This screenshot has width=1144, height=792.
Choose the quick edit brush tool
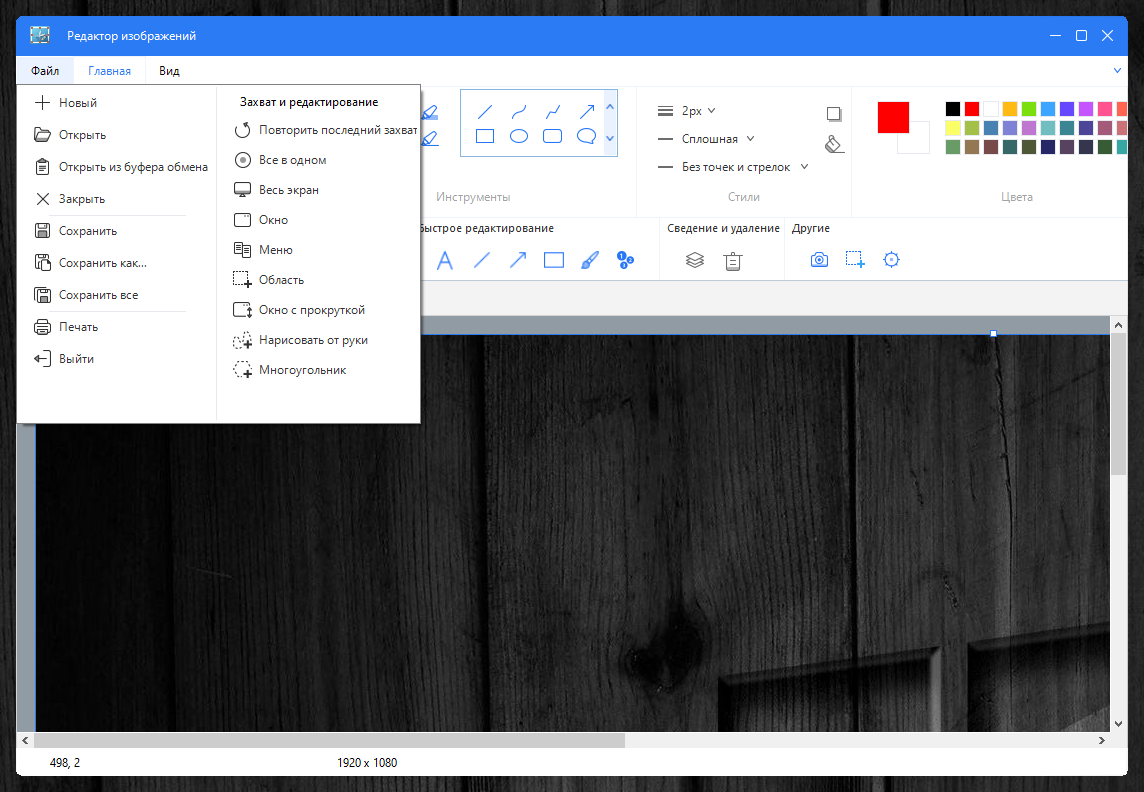tap(590, 260)
